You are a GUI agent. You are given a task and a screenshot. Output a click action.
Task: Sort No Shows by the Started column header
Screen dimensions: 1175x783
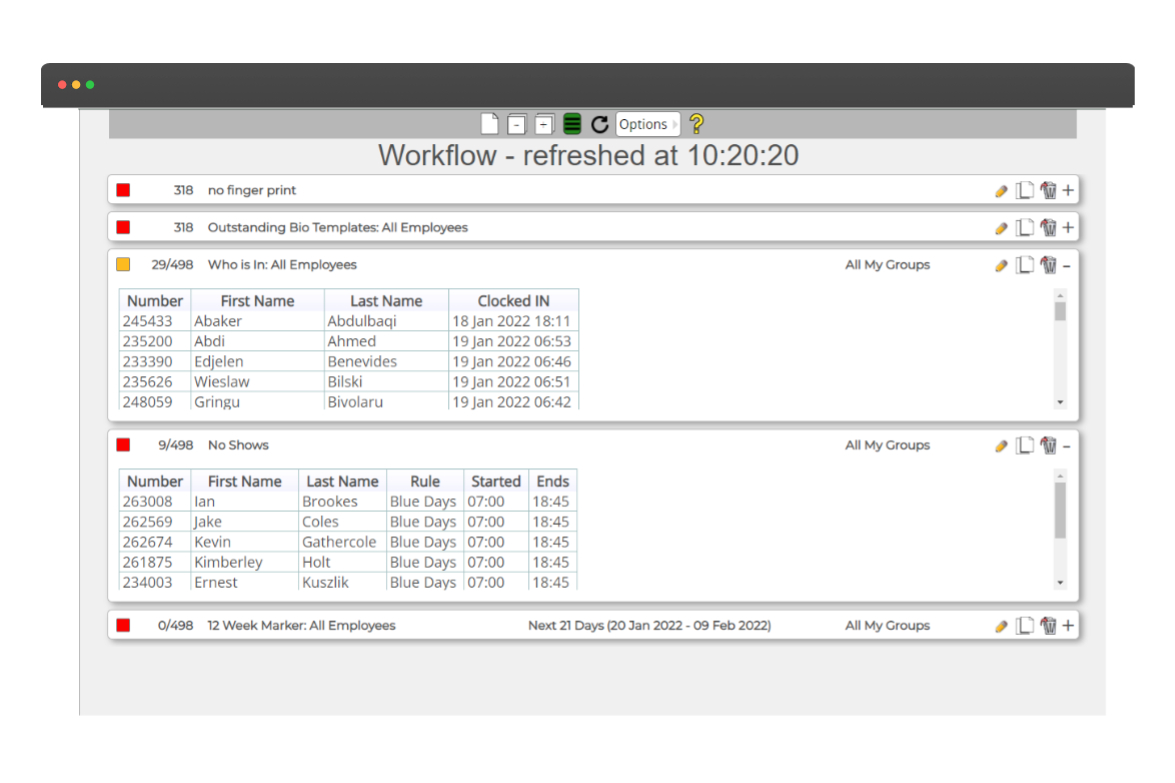tap(495, 481)
